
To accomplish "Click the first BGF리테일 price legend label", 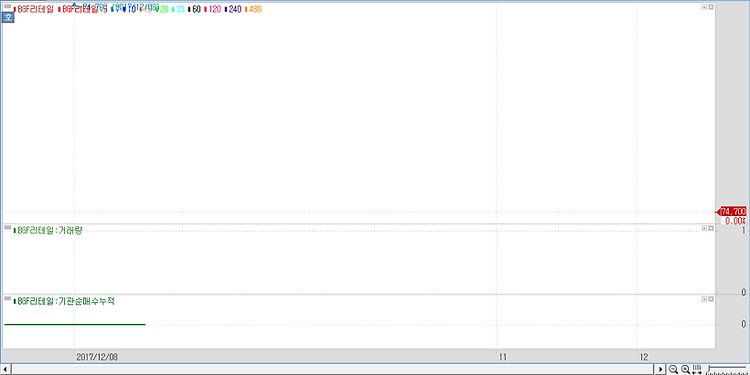I will (x=34, y=10).
